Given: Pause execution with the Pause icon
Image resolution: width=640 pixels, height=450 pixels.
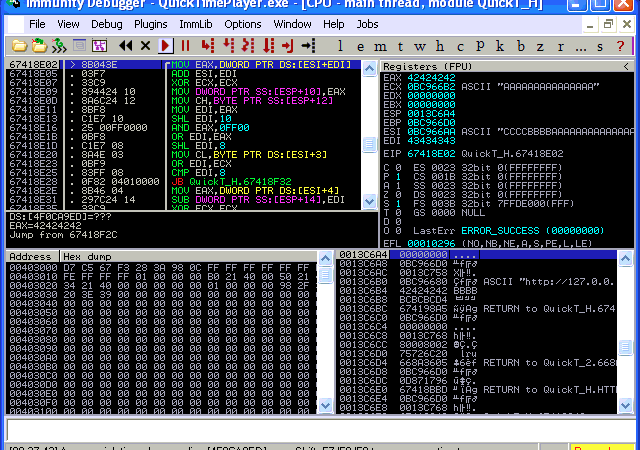Looking at the screenshot, I should (185, 45).
